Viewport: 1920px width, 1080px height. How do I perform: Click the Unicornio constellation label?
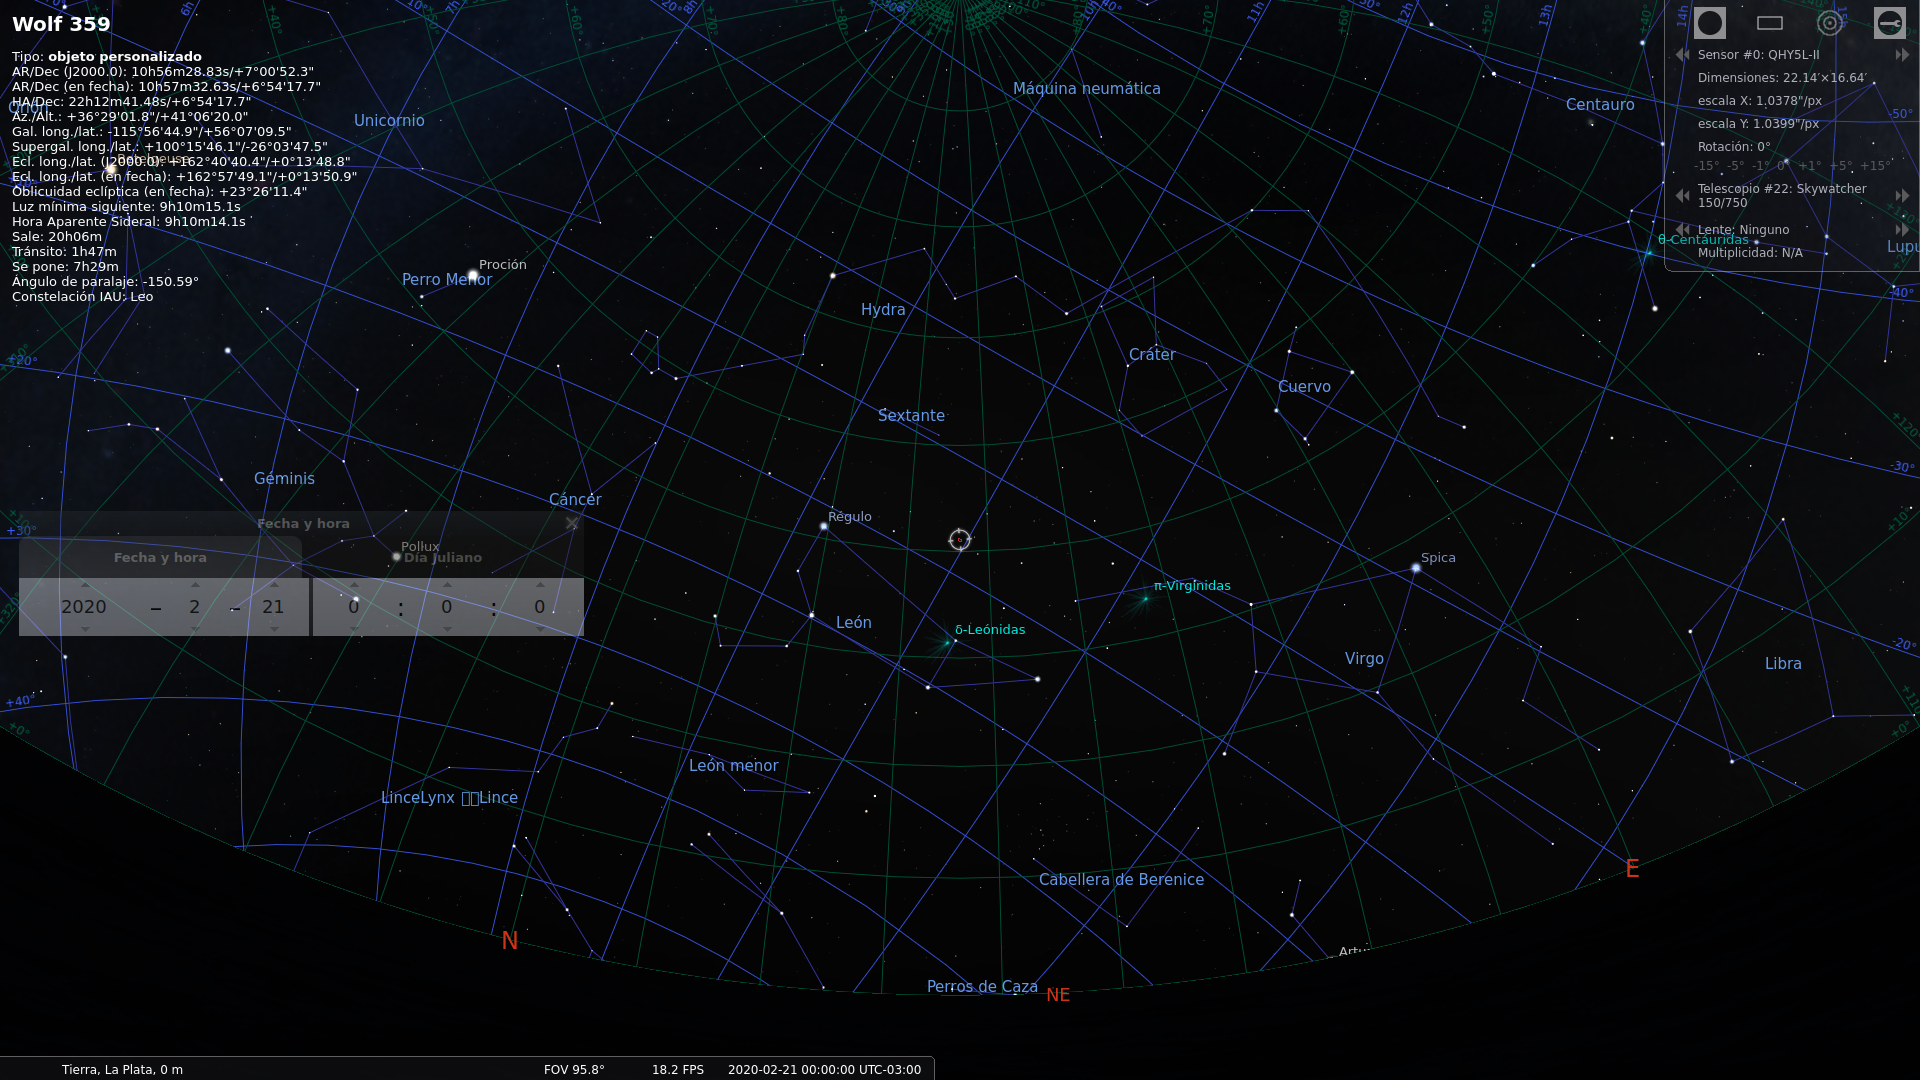click(x=389, y=121)
